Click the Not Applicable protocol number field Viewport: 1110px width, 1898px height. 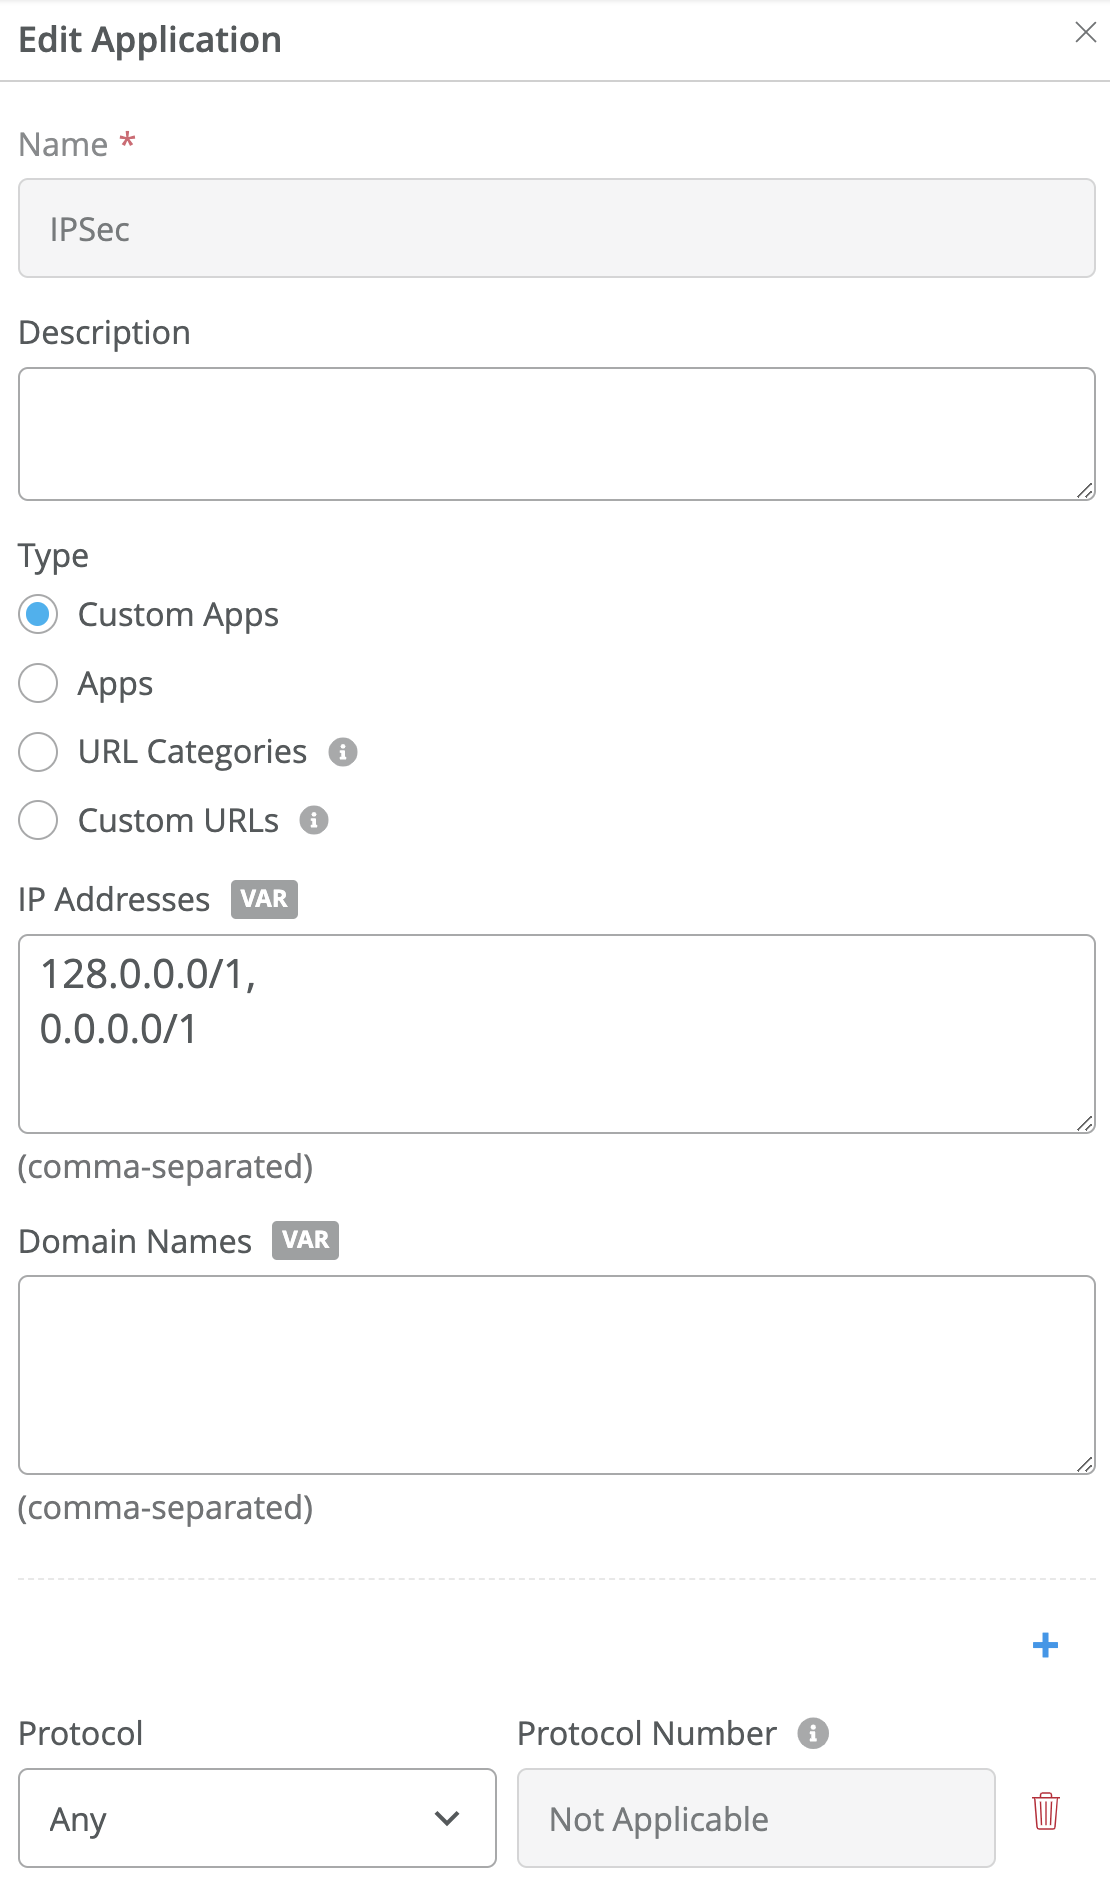pyautogui.click(x=756, y=1818)
